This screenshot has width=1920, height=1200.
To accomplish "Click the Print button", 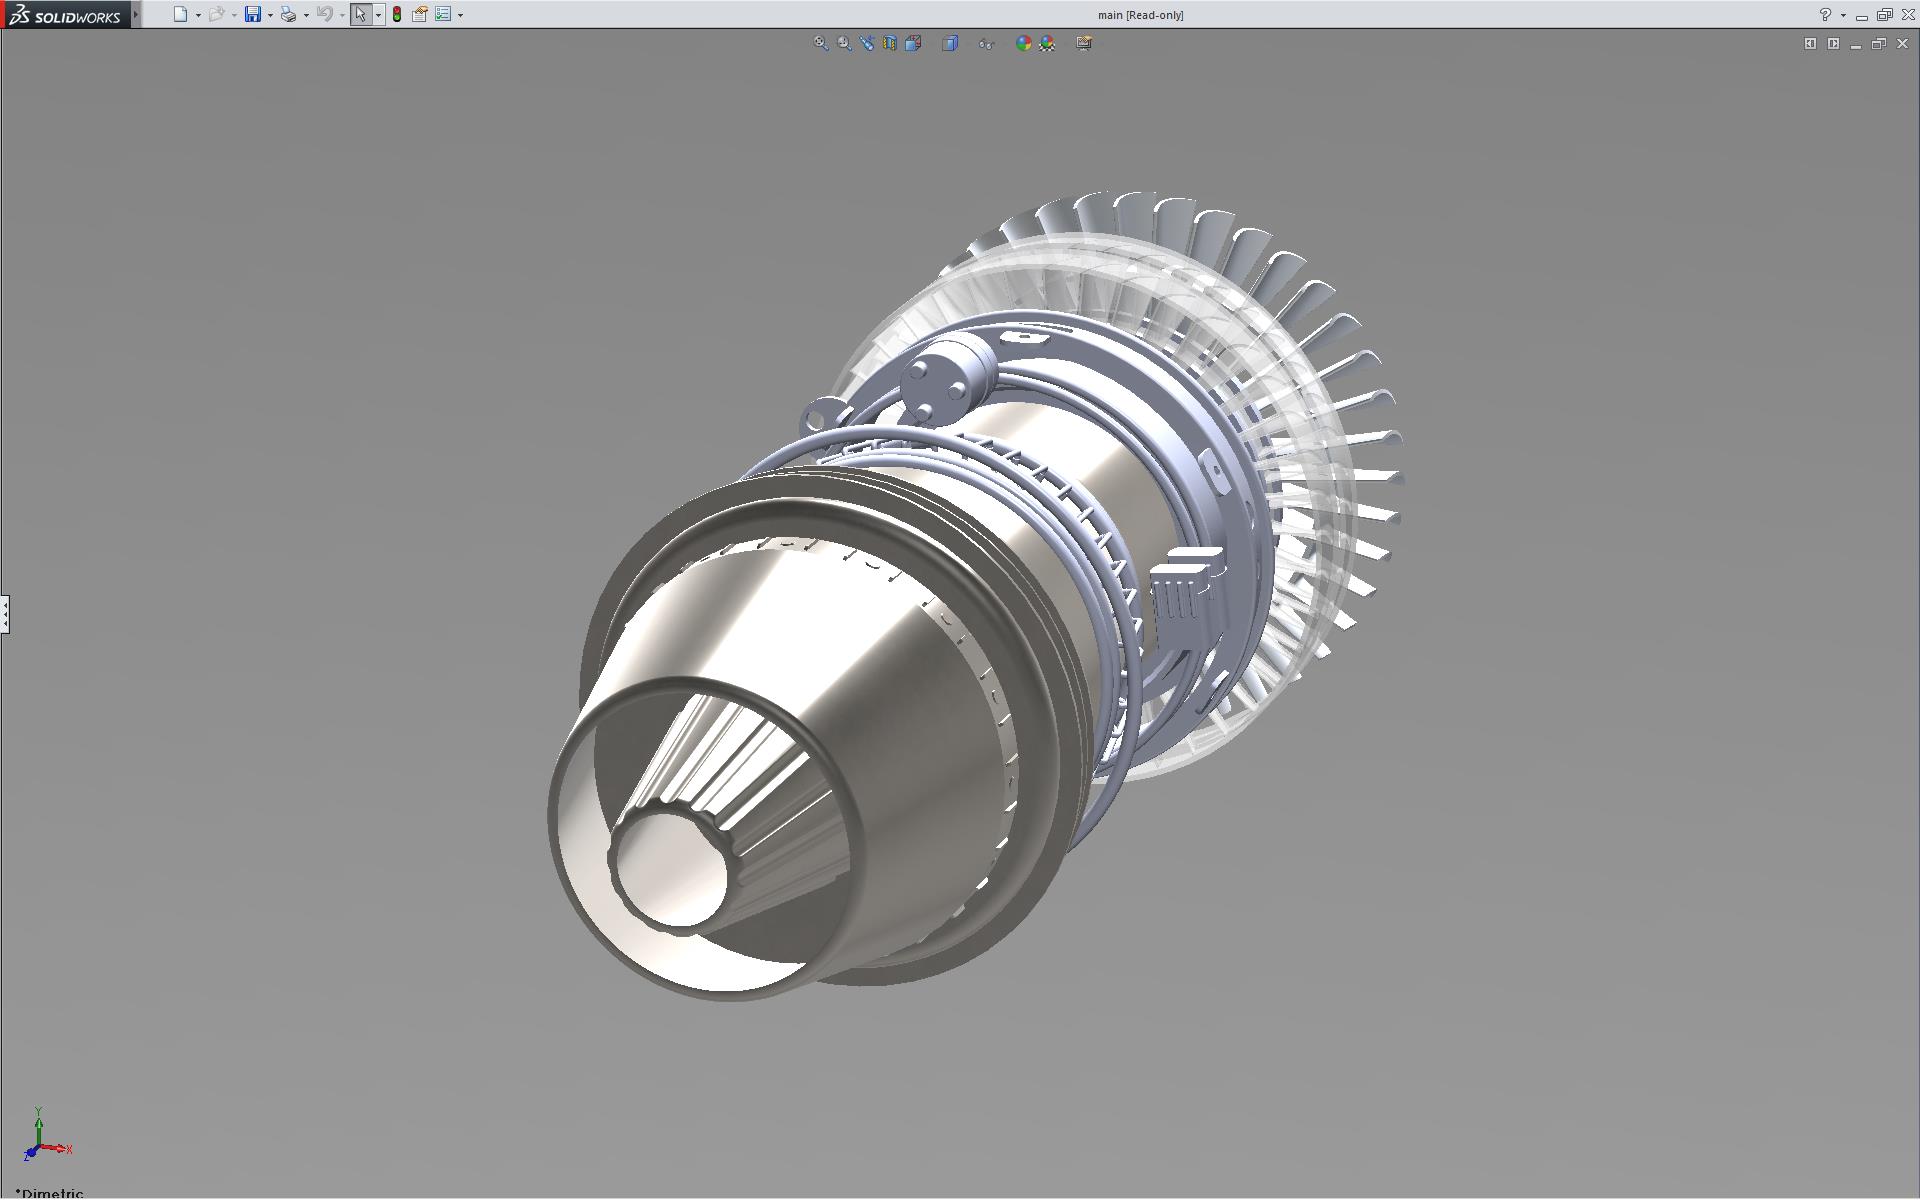I will point(288,14).
